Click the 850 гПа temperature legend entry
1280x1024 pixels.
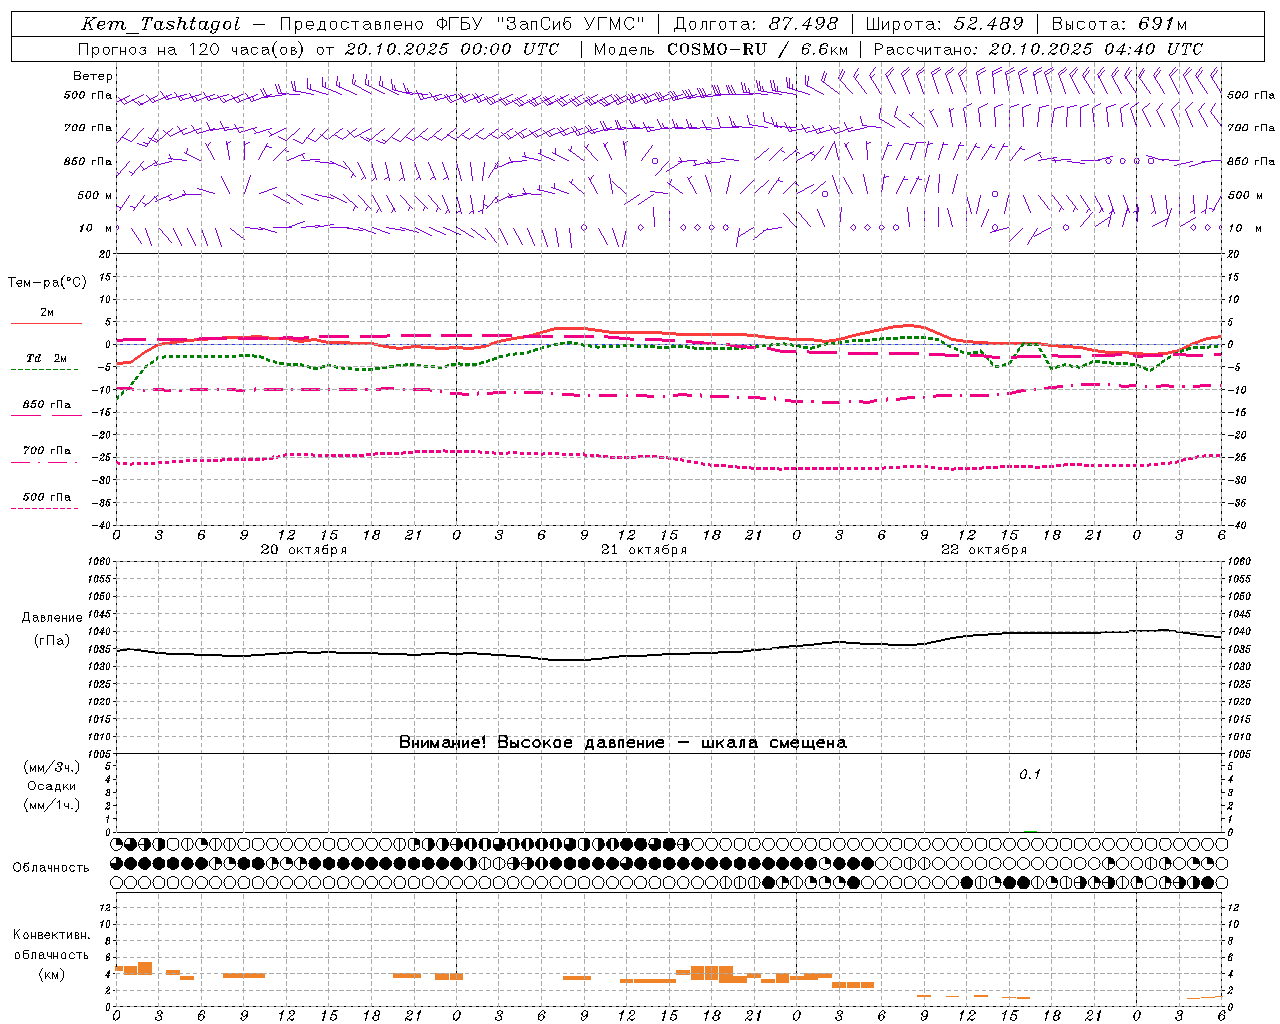coord(47,405)
